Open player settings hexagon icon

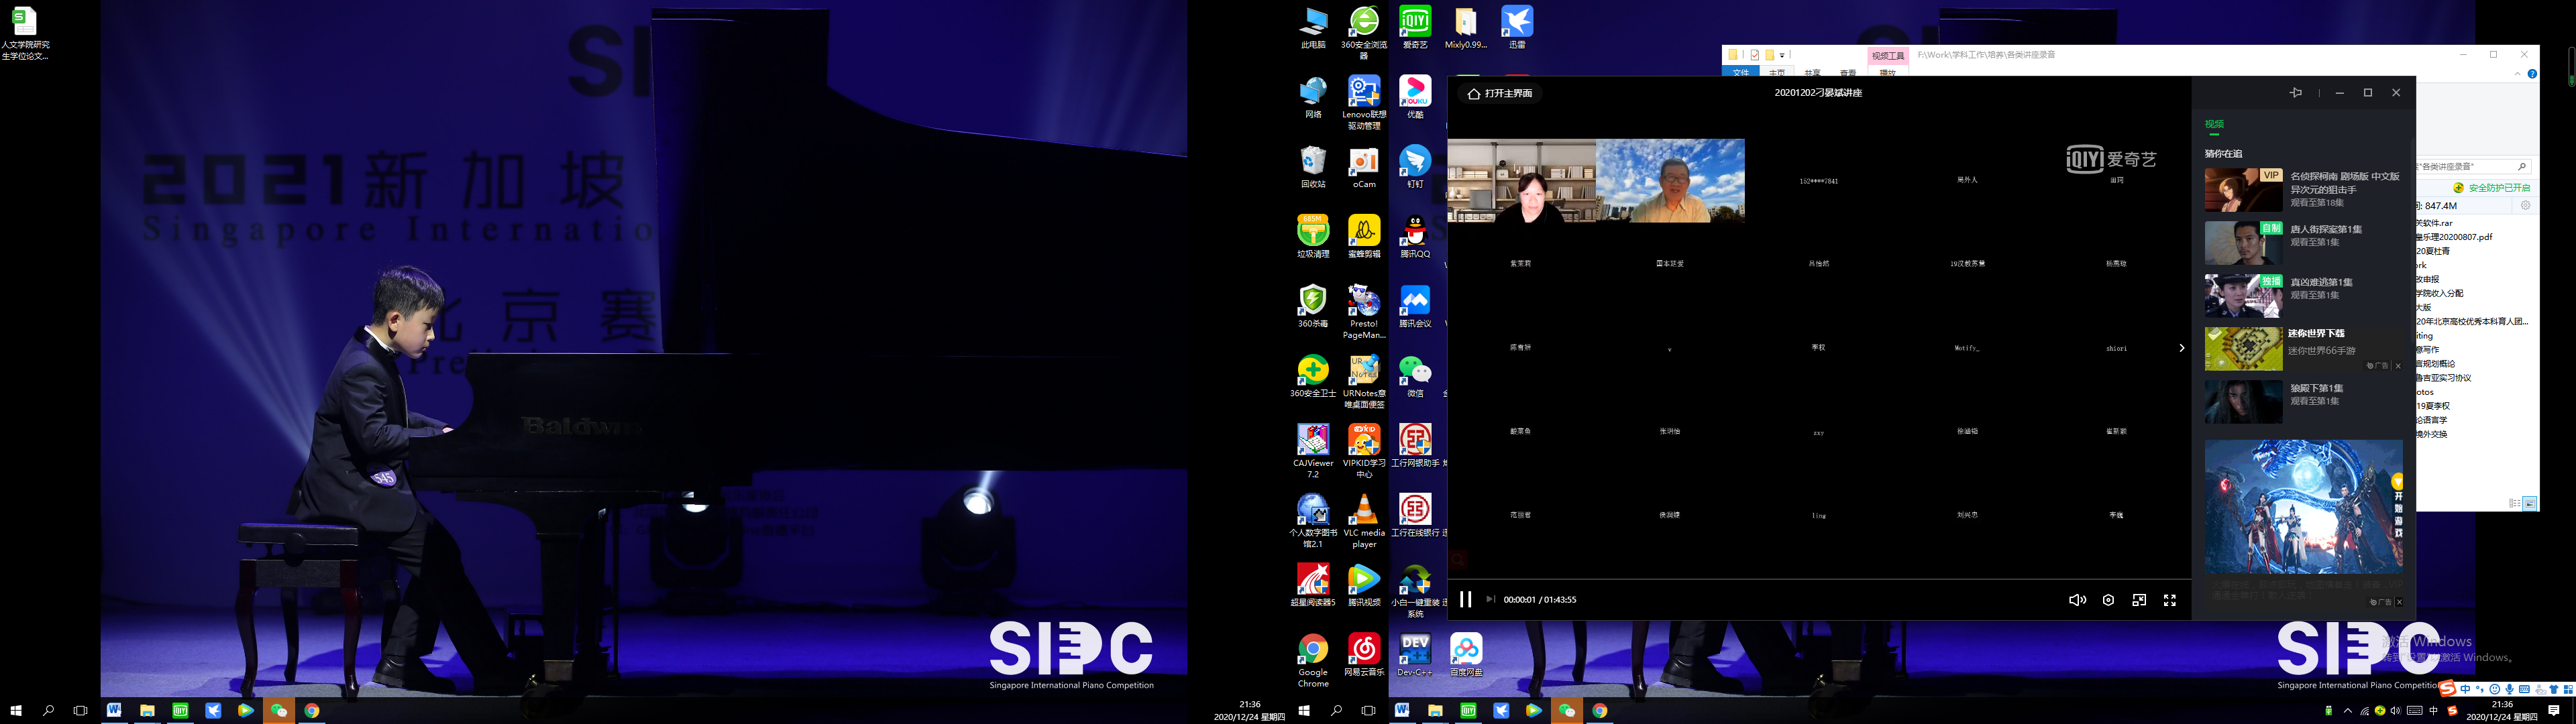(2108, 600)
